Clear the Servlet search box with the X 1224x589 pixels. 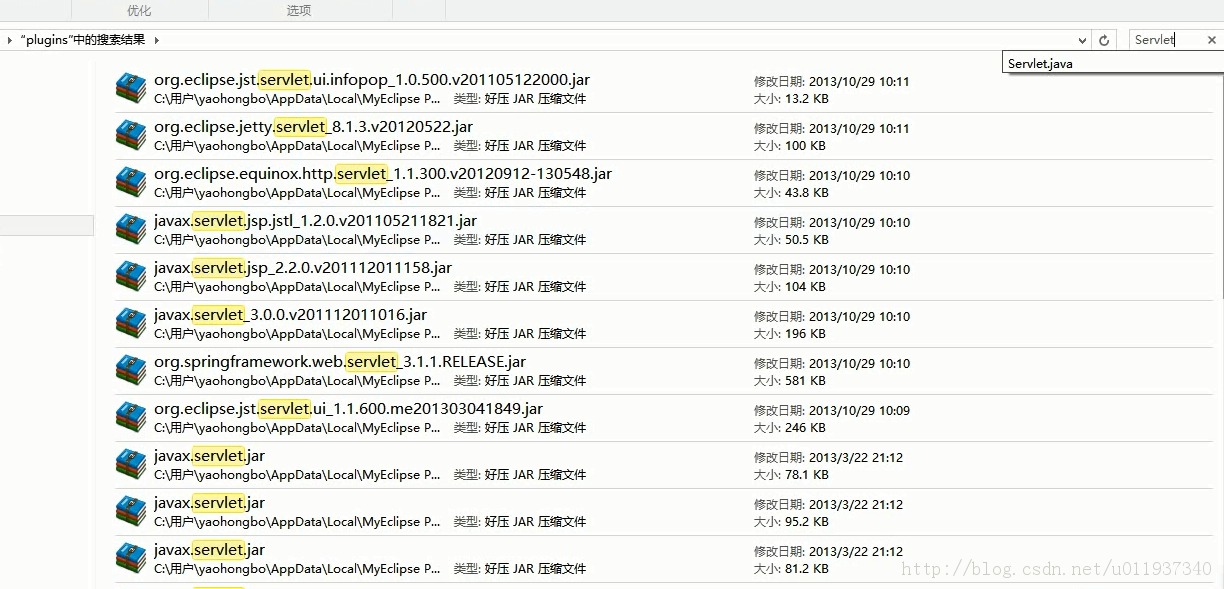point(1212,40)
